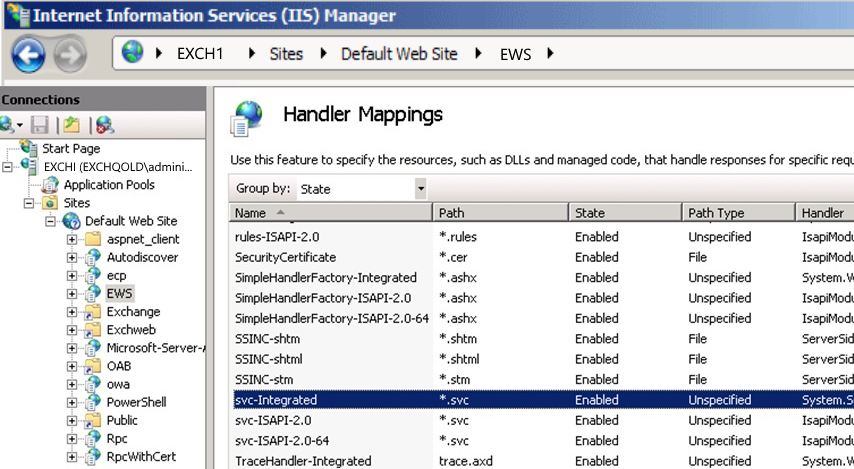854x469 pixels.
Task: Click the owa application icon
Action: (x=93, y=384)
